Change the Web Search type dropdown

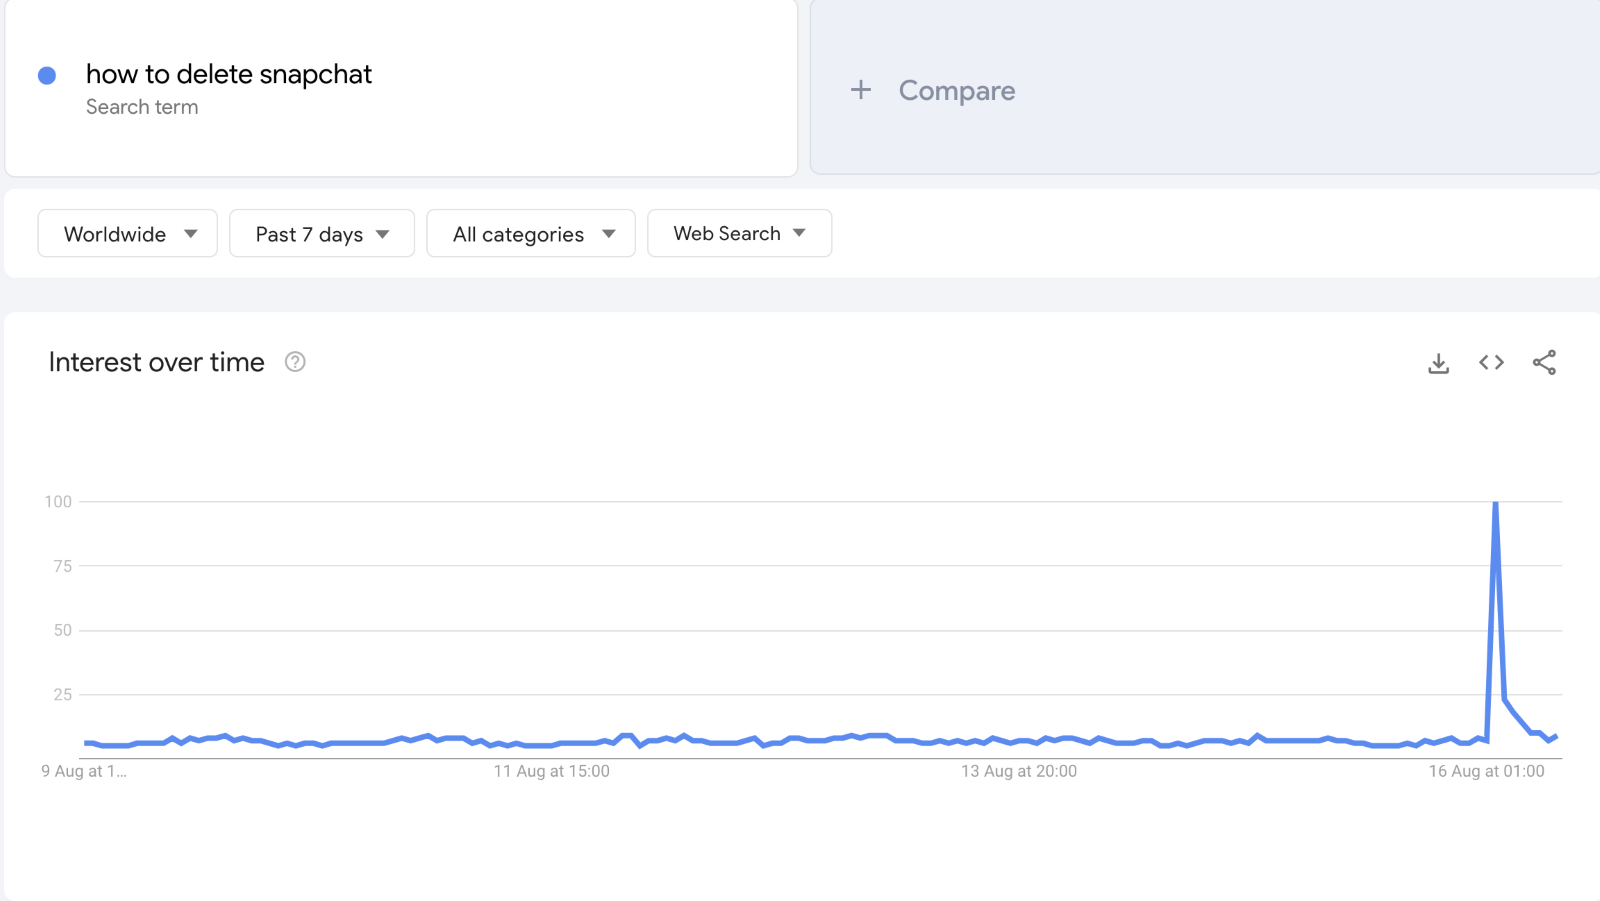click(739, 234)
